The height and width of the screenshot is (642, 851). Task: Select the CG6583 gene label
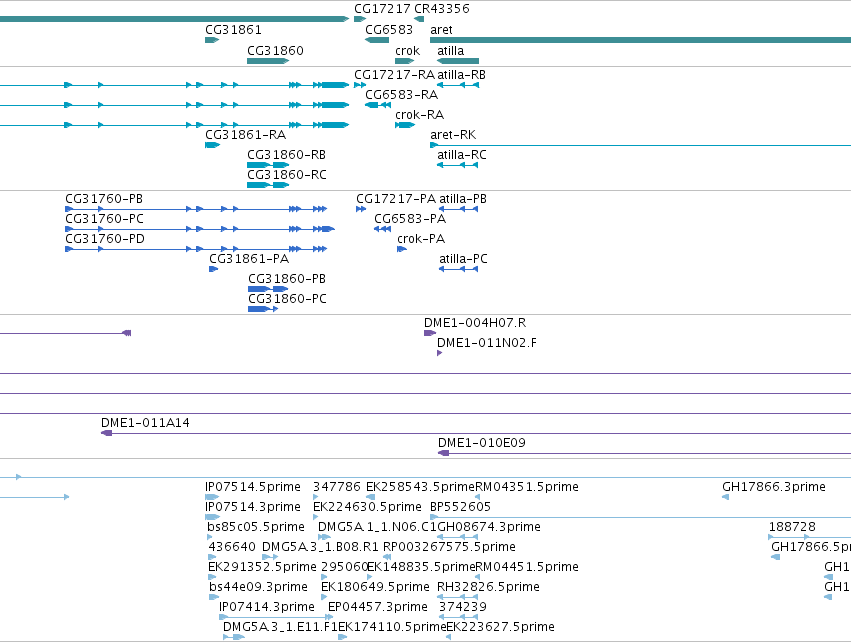389,29
